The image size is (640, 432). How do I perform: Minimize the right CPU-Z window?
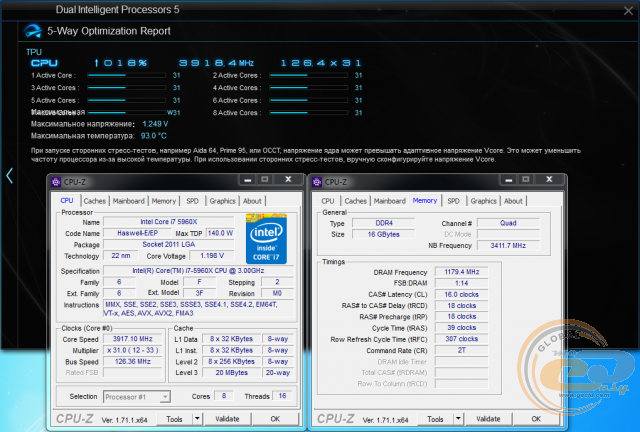click(x=509, y=180)
